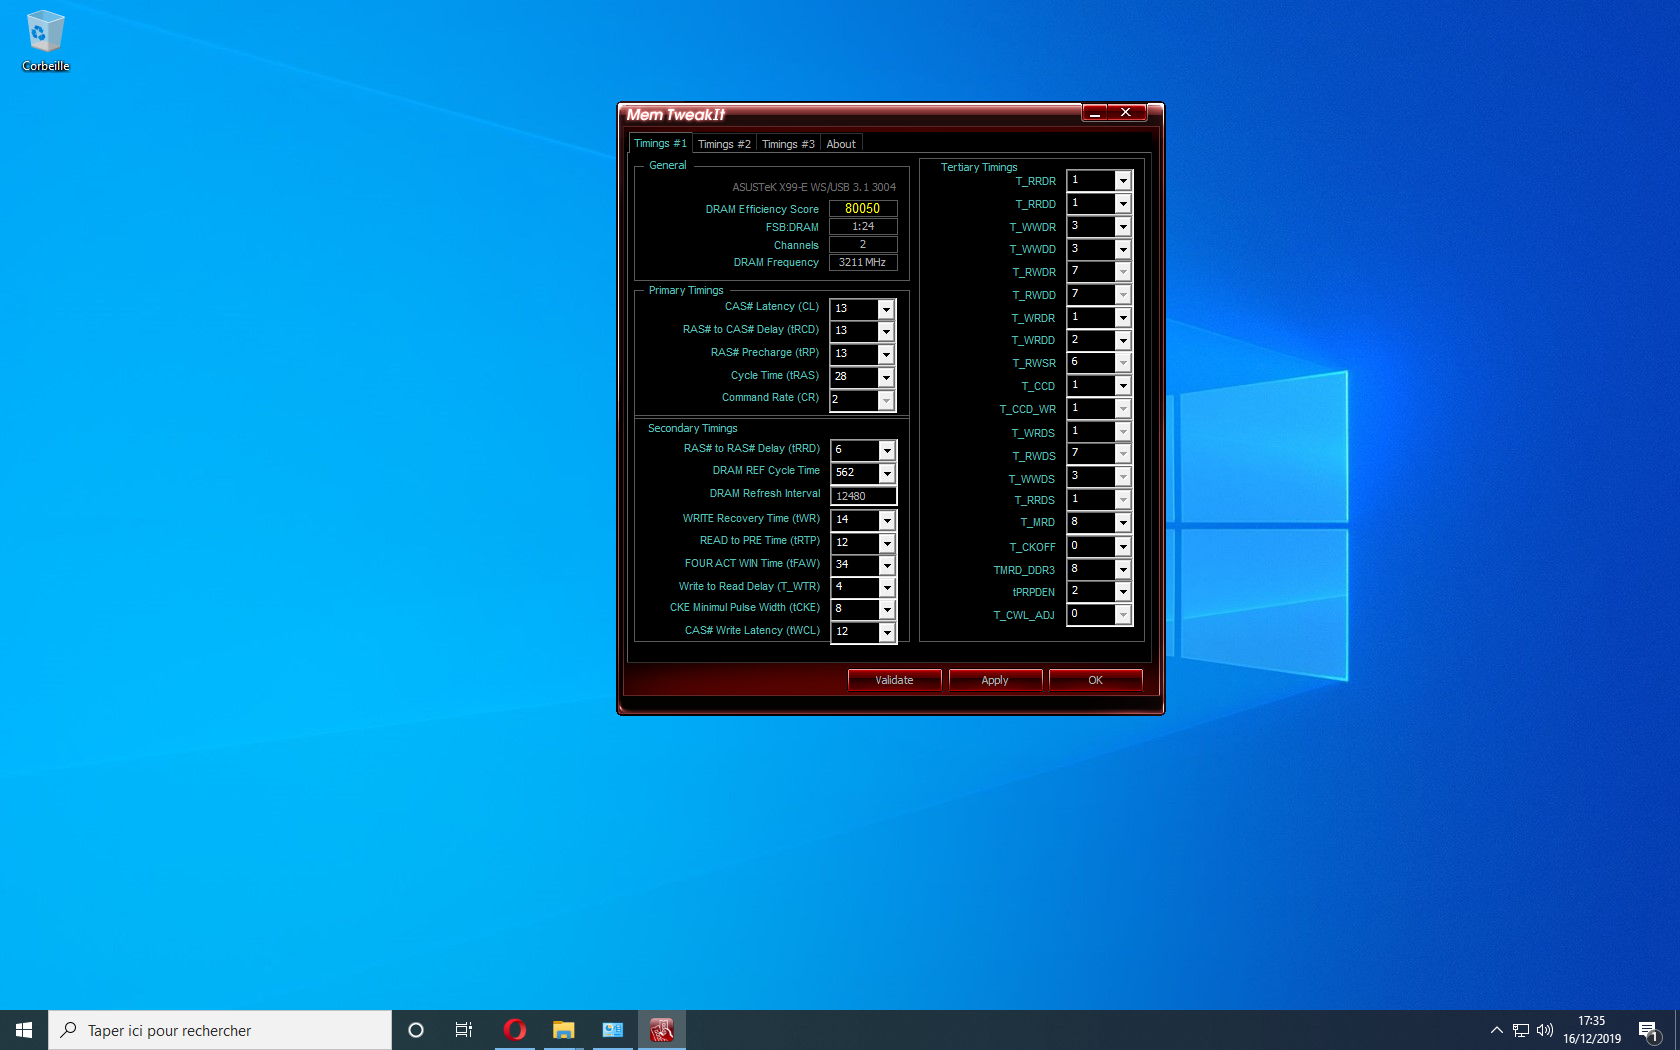The height and width of the screenshot is (1050, 1680).
Task: Expand the TMRD_DDR3 dropdown
Action: 1123,570
